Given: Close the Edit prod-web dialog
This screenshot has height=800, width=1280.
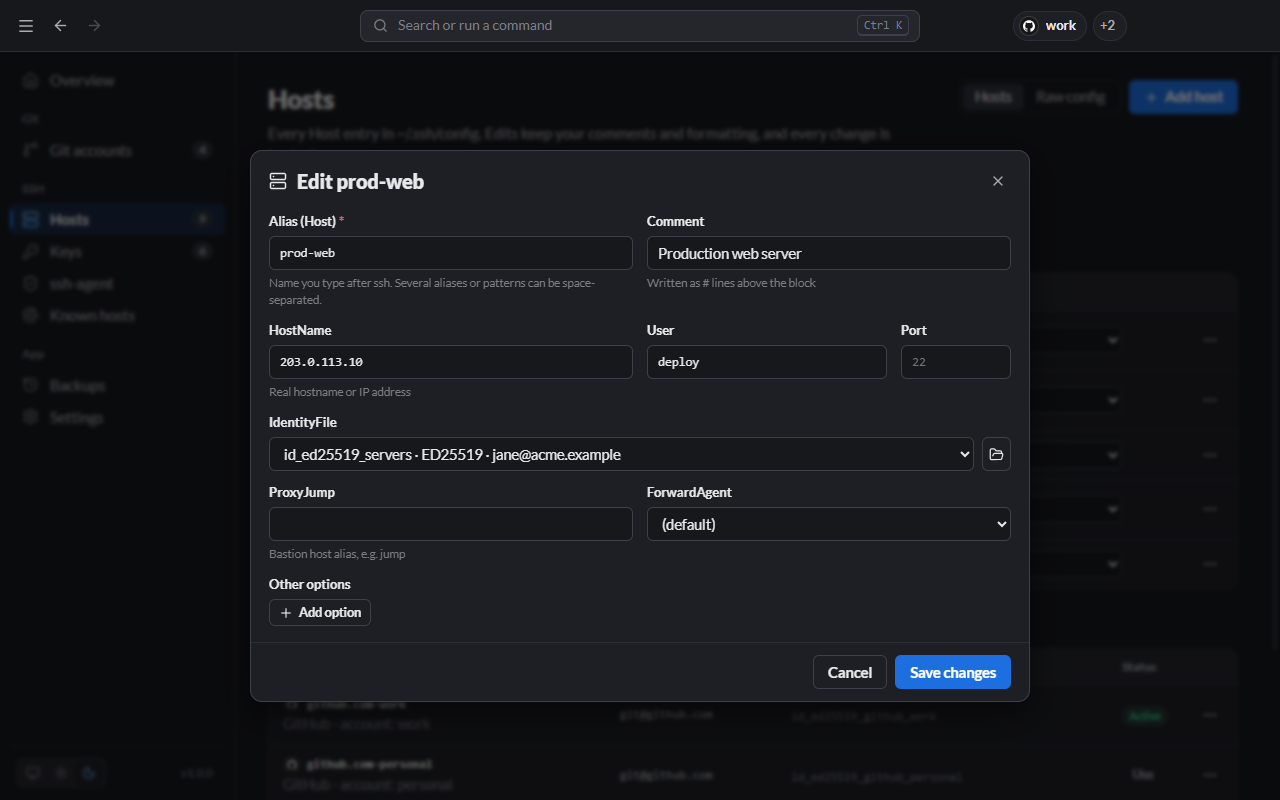Looking at the screenshot, I should pos(998,181).
